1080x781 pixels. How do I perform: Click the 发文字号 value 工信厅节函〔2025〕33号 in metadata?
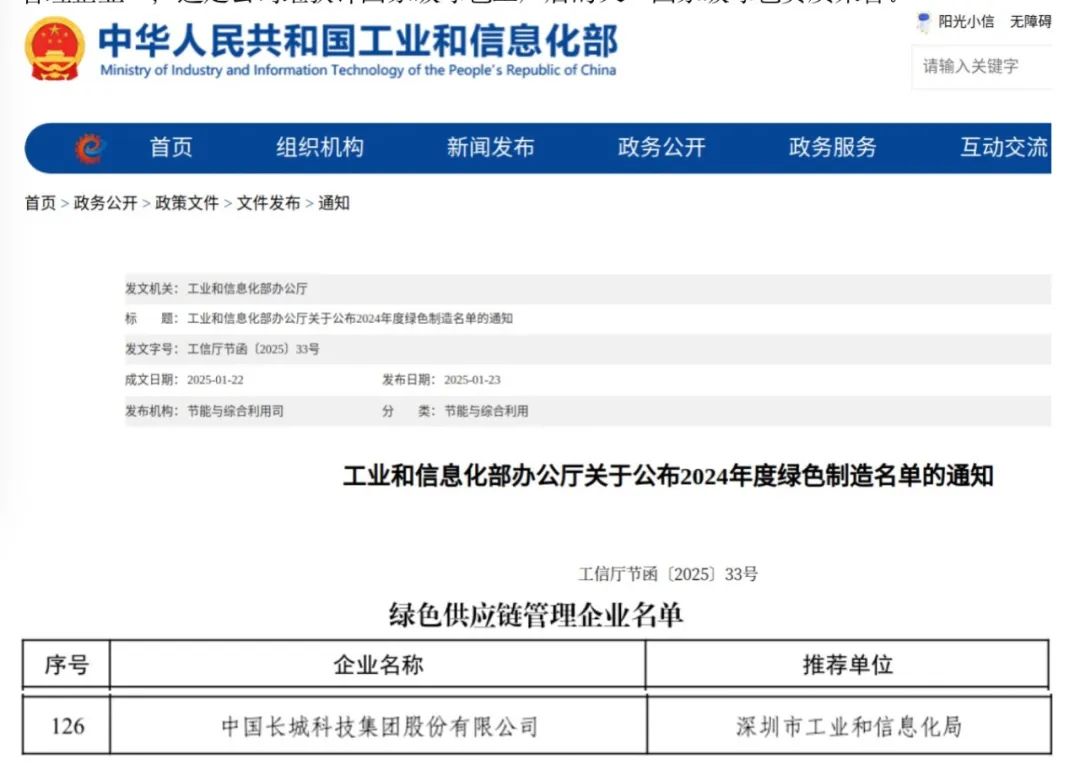(253, 349)
